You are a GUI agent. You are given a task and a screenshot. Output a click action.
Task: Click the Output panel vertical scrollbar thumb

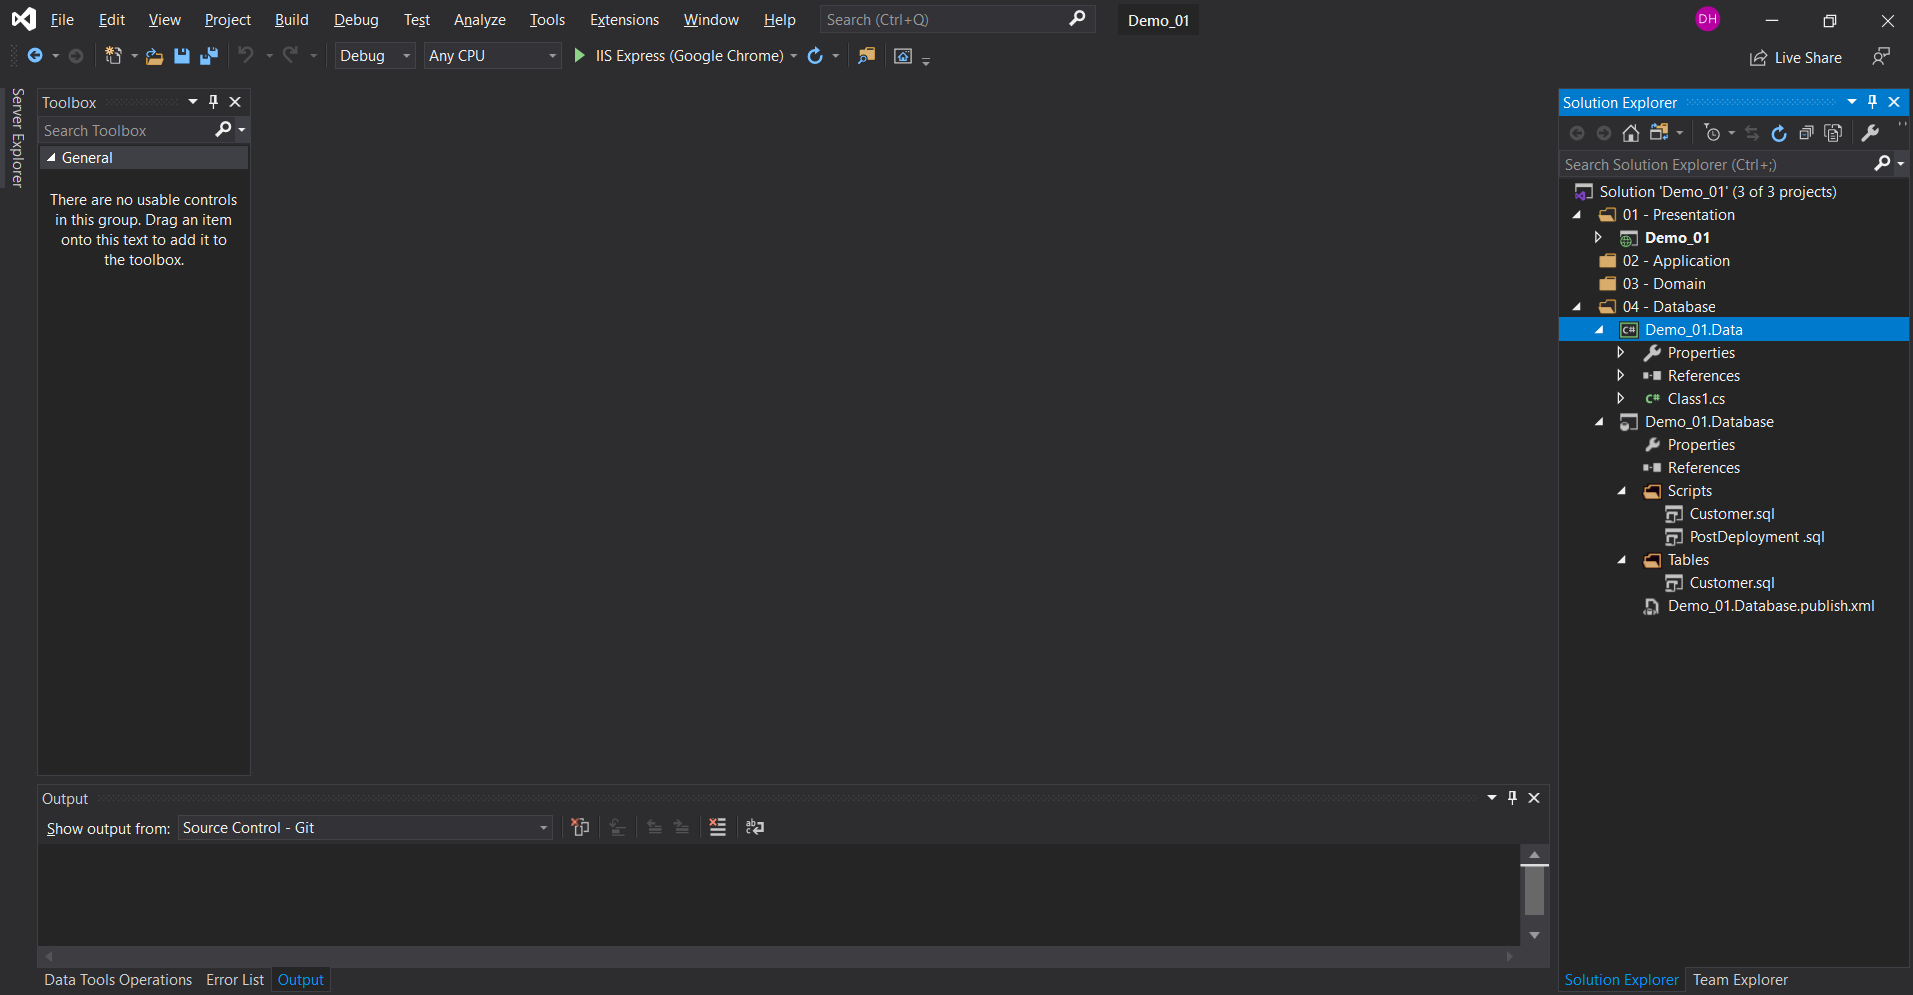1534,890
